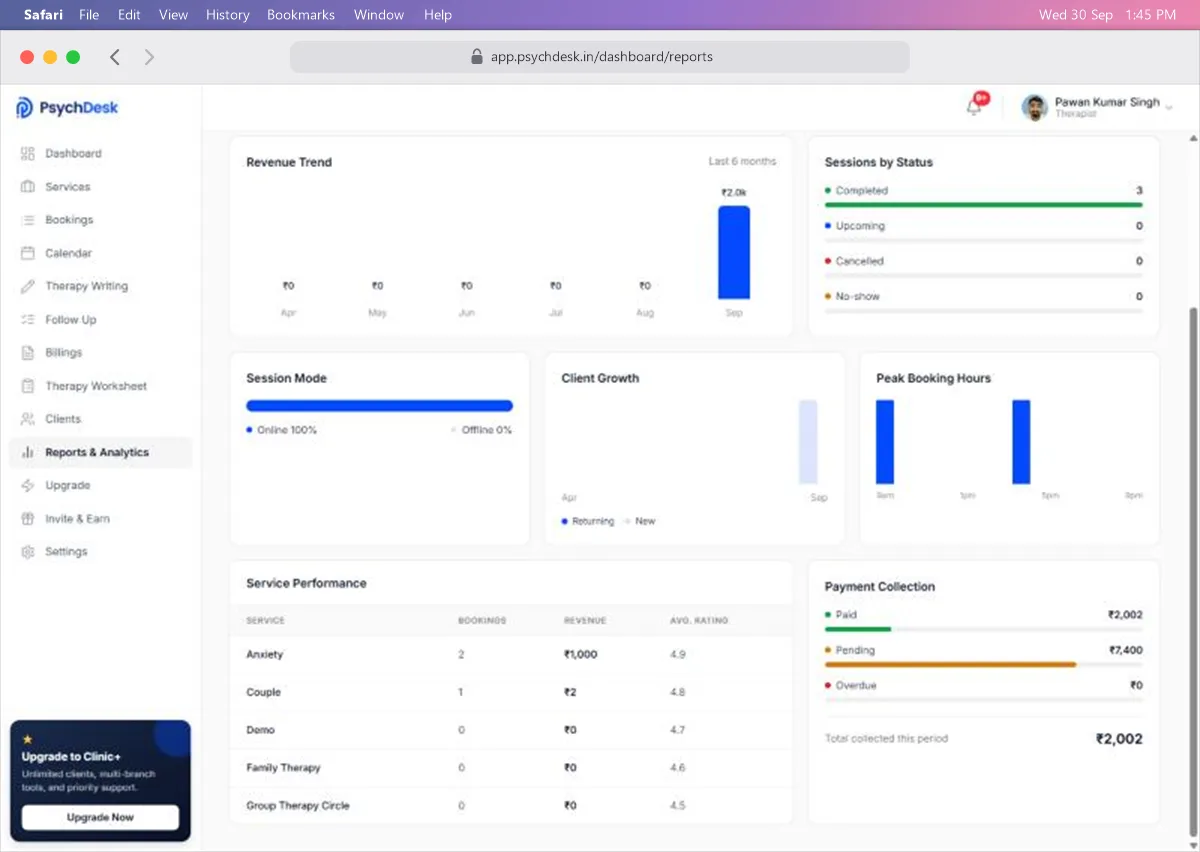Open Safari File menu

(x=89, y=15)
